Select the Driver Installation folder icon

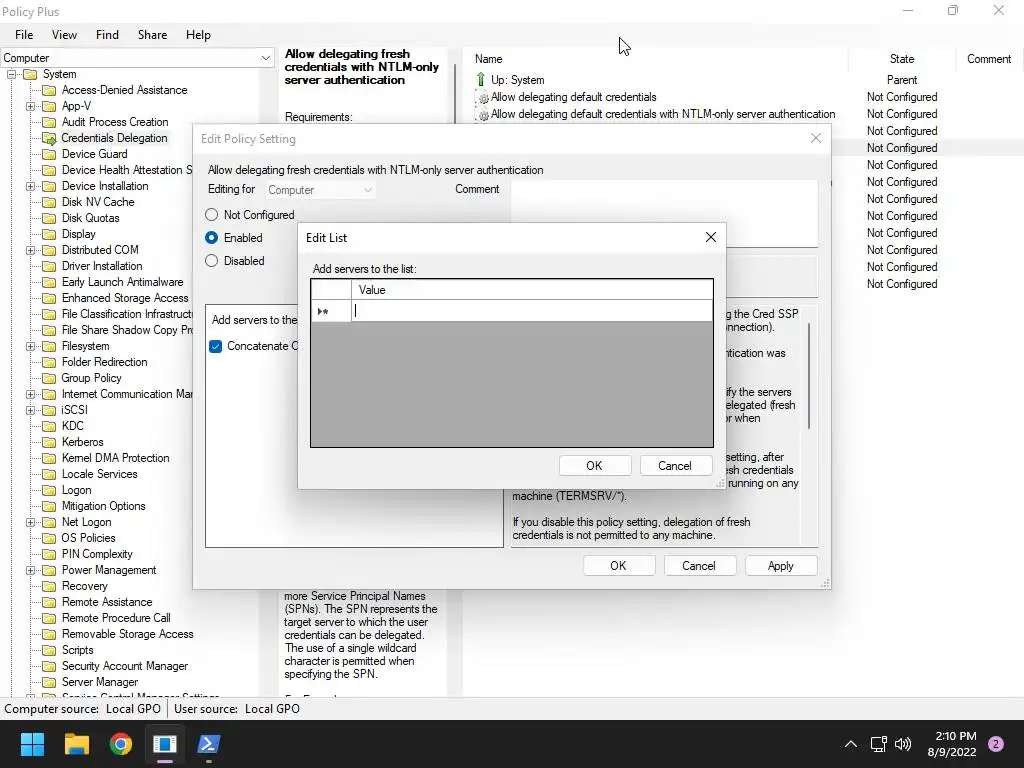tap(49, 266)
